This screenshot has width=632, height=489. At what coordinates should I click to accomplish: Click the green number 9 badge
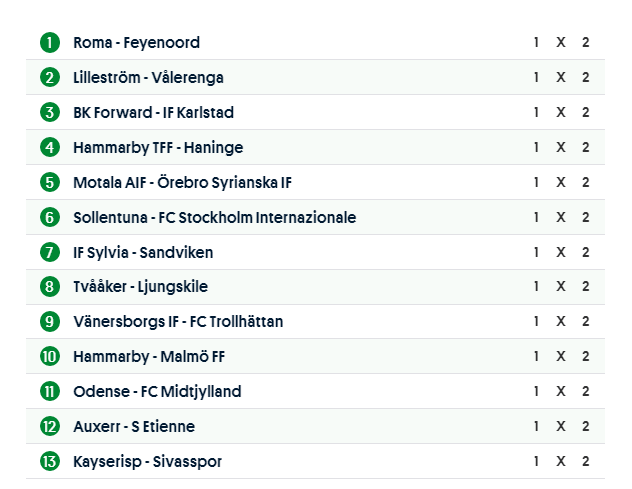pos(50,322)
